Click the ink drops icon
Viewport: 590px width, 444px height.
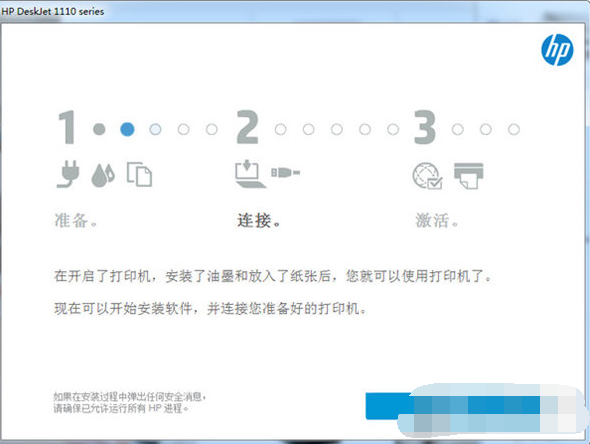[x=103, y=175]
